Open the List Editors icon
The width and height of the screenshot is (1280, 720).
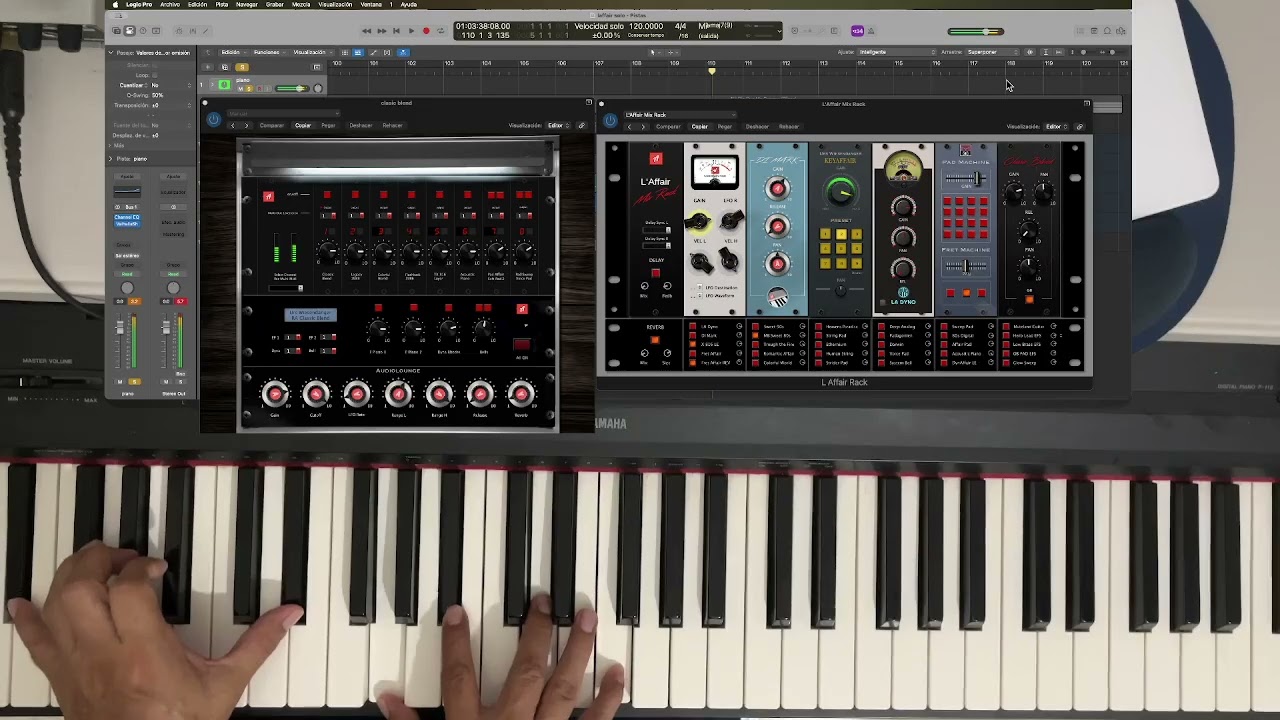pyautogui.click(x=1080, y=31)
